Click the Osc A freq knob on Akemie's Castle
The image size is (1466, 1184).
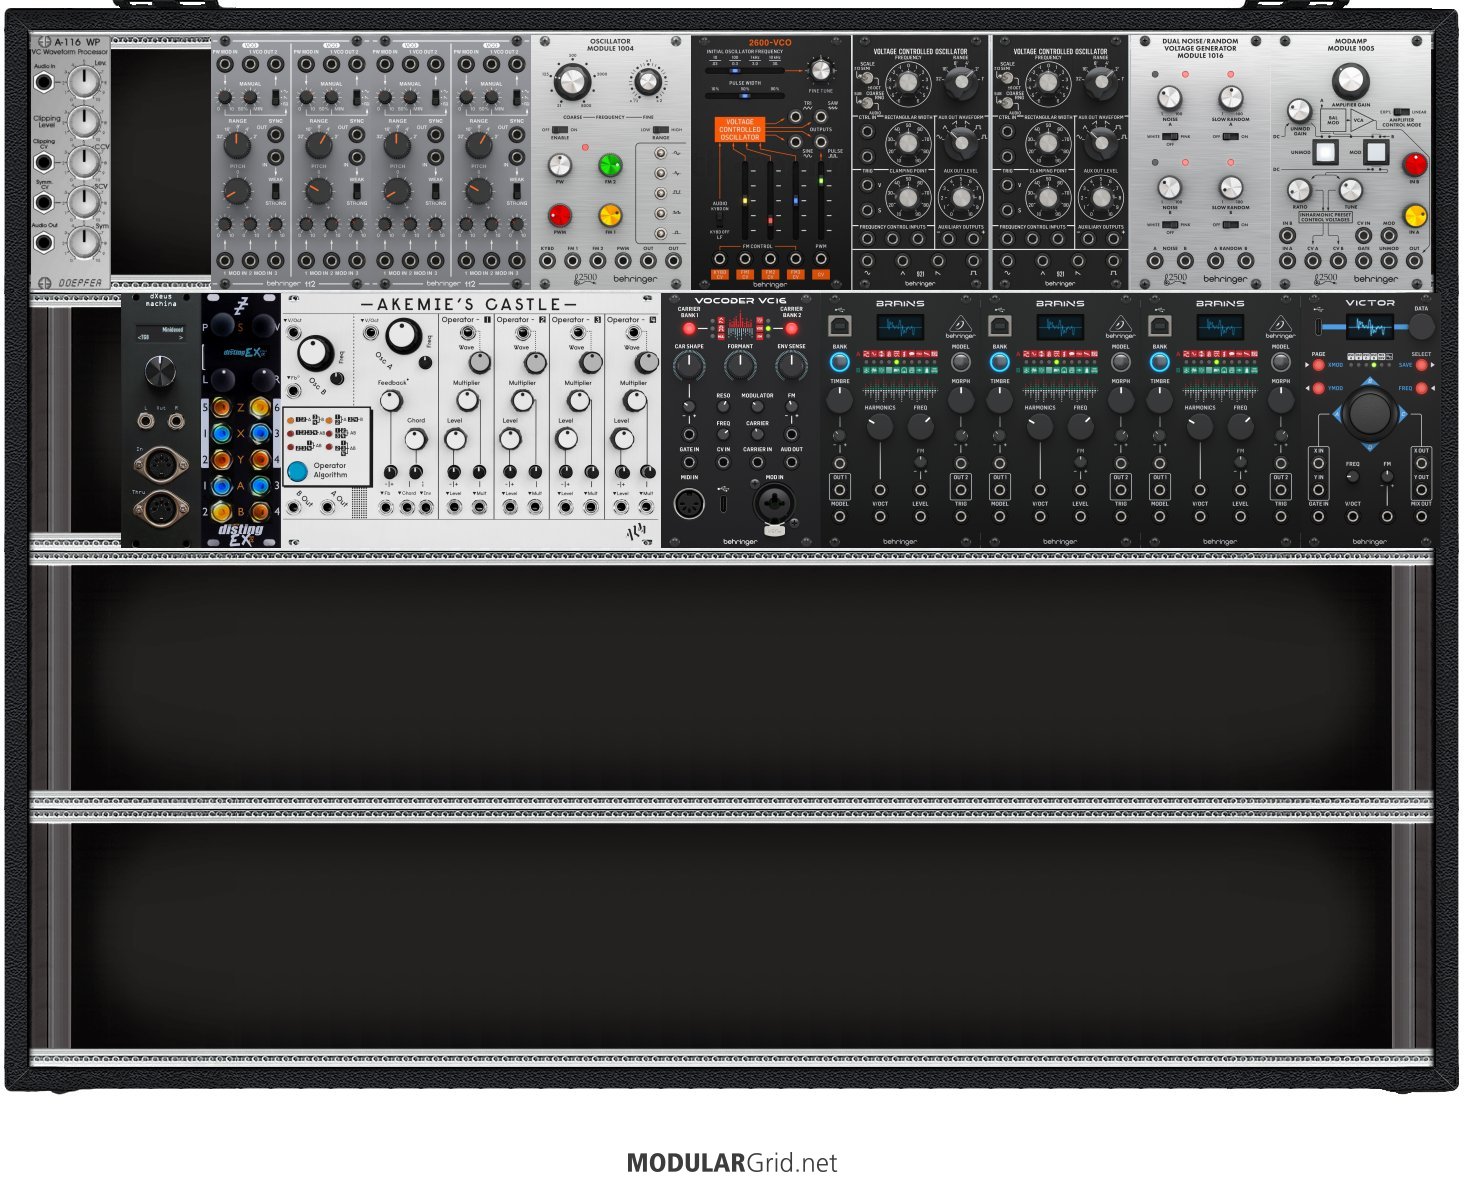(x=402, y=337)
